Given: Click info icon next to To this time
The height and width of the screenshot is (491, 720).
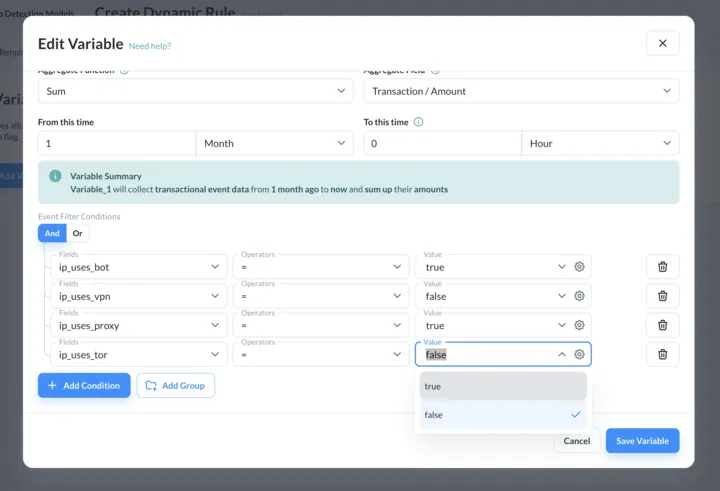Looking at the screenshot, I should pyautogui.click(x=418, y=122).
